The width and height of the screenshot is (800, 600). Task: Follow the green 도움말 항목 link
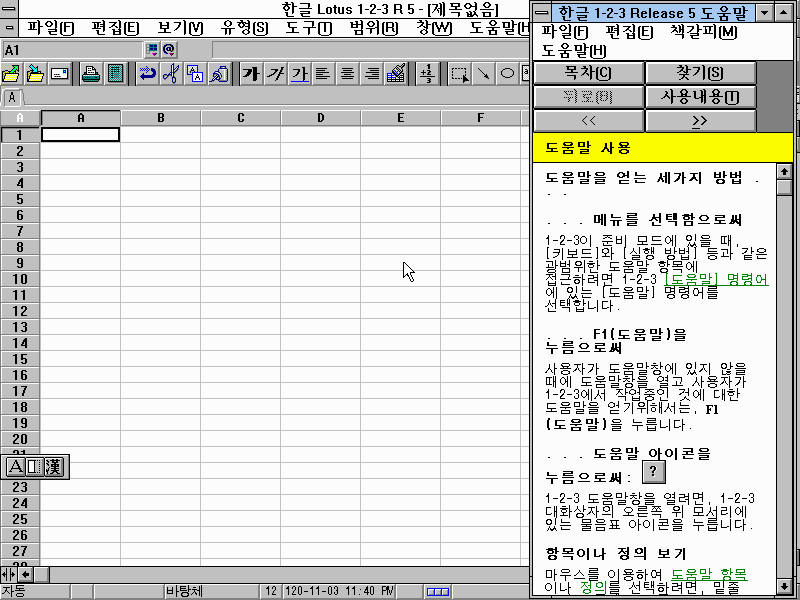tap(709, 574)
